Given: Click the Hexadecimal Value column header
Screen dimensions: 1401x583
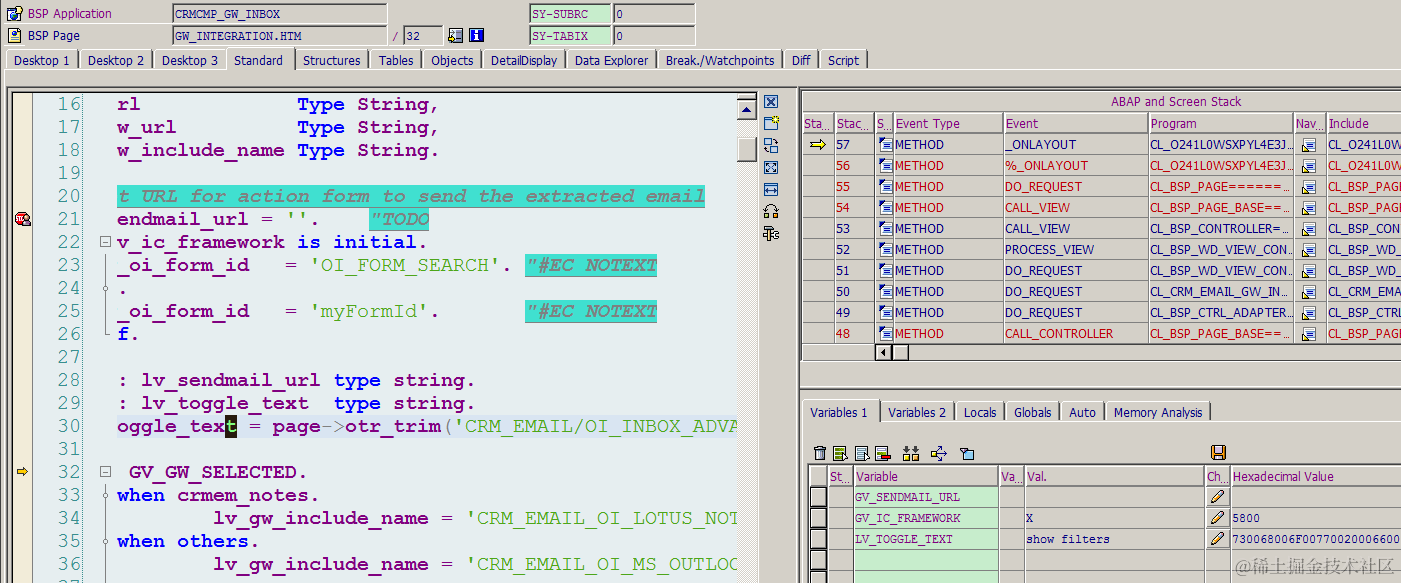Looking at the screenshot, I should coord(1316,476).
